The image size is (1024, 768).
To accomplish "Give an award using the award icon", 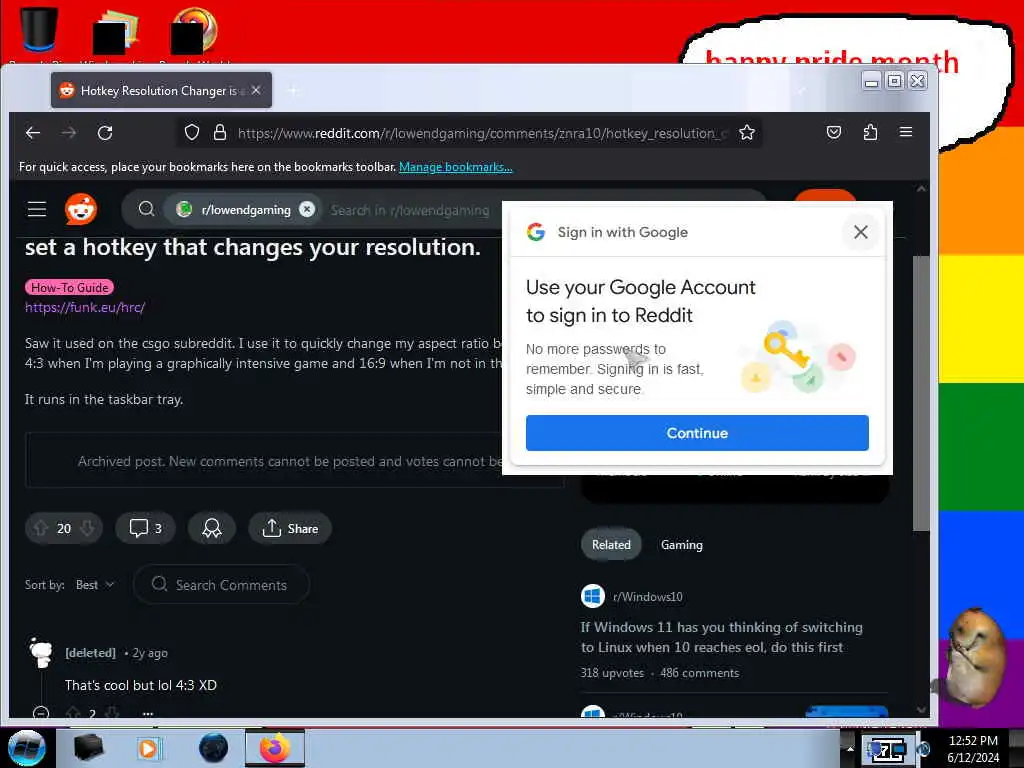I will point(212,528).
